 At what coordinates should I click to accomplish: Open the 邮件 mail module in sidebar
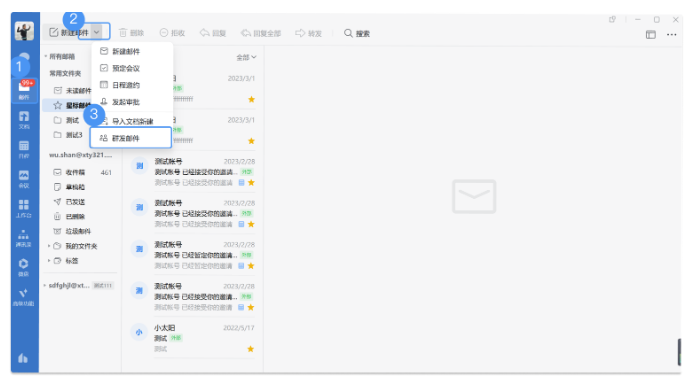click(x=24, y=90)
